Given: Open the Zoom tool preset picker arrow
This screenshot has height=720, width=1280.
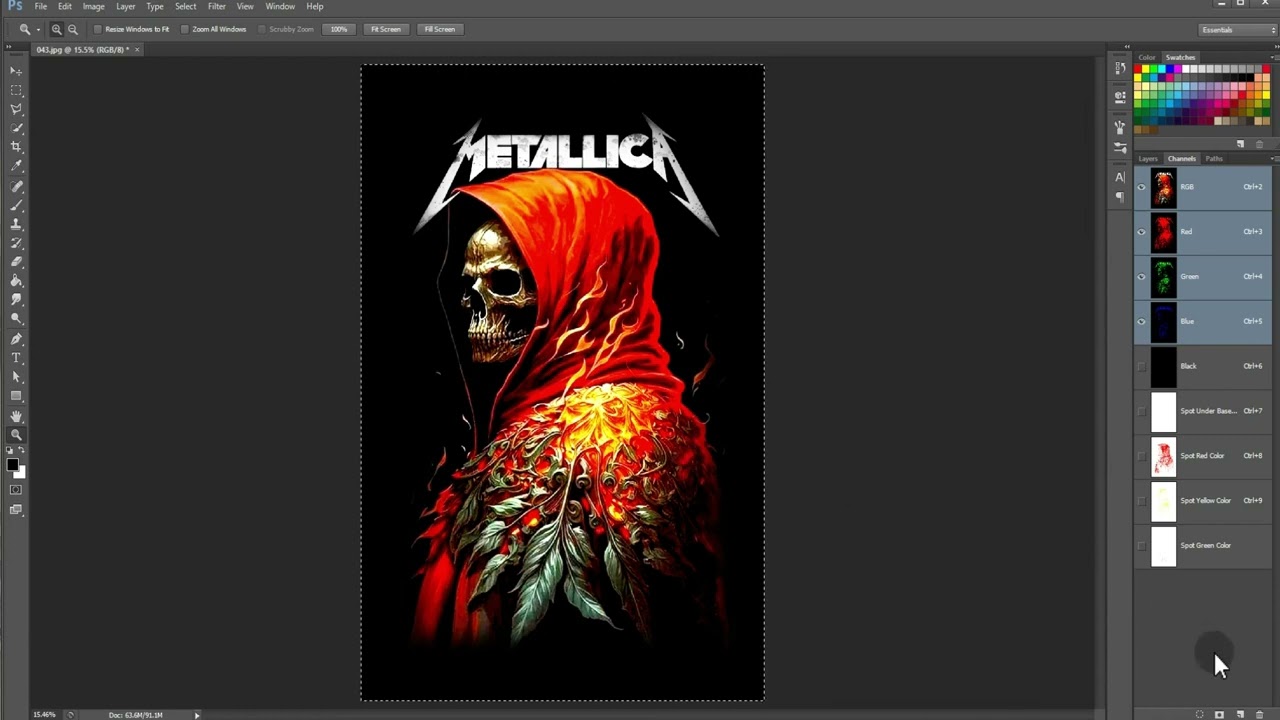Looking at the screenshot, I should (38, 29).
